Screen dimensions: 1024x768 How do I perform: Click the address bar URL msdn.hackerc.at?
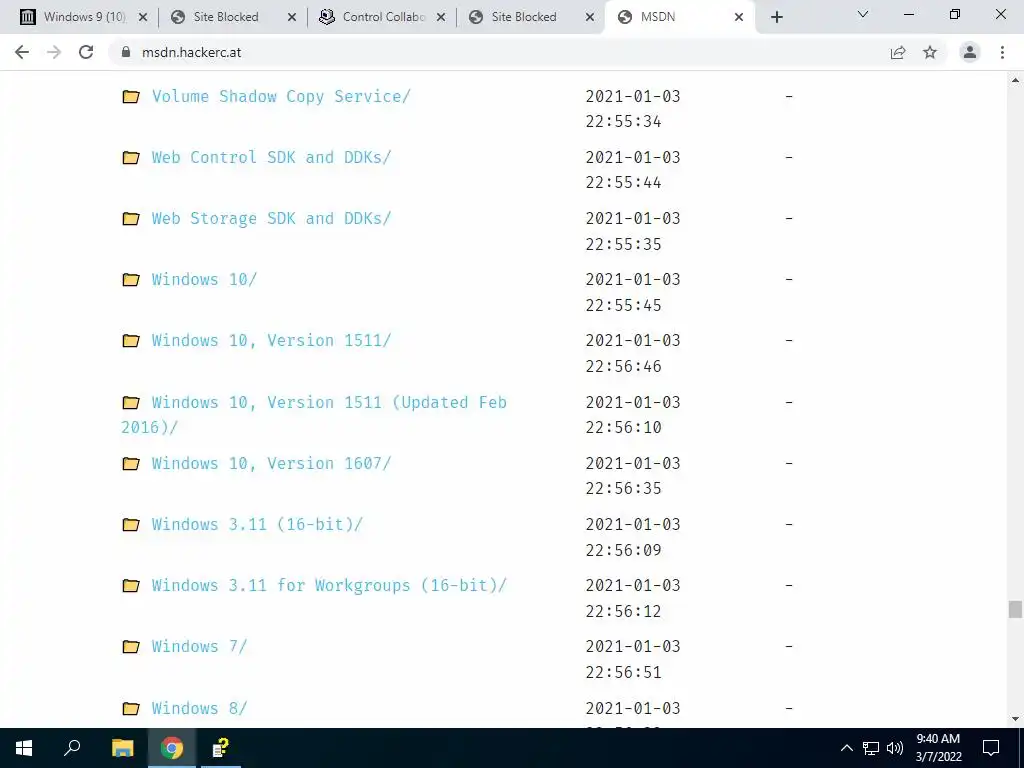[x=191, y=52]
